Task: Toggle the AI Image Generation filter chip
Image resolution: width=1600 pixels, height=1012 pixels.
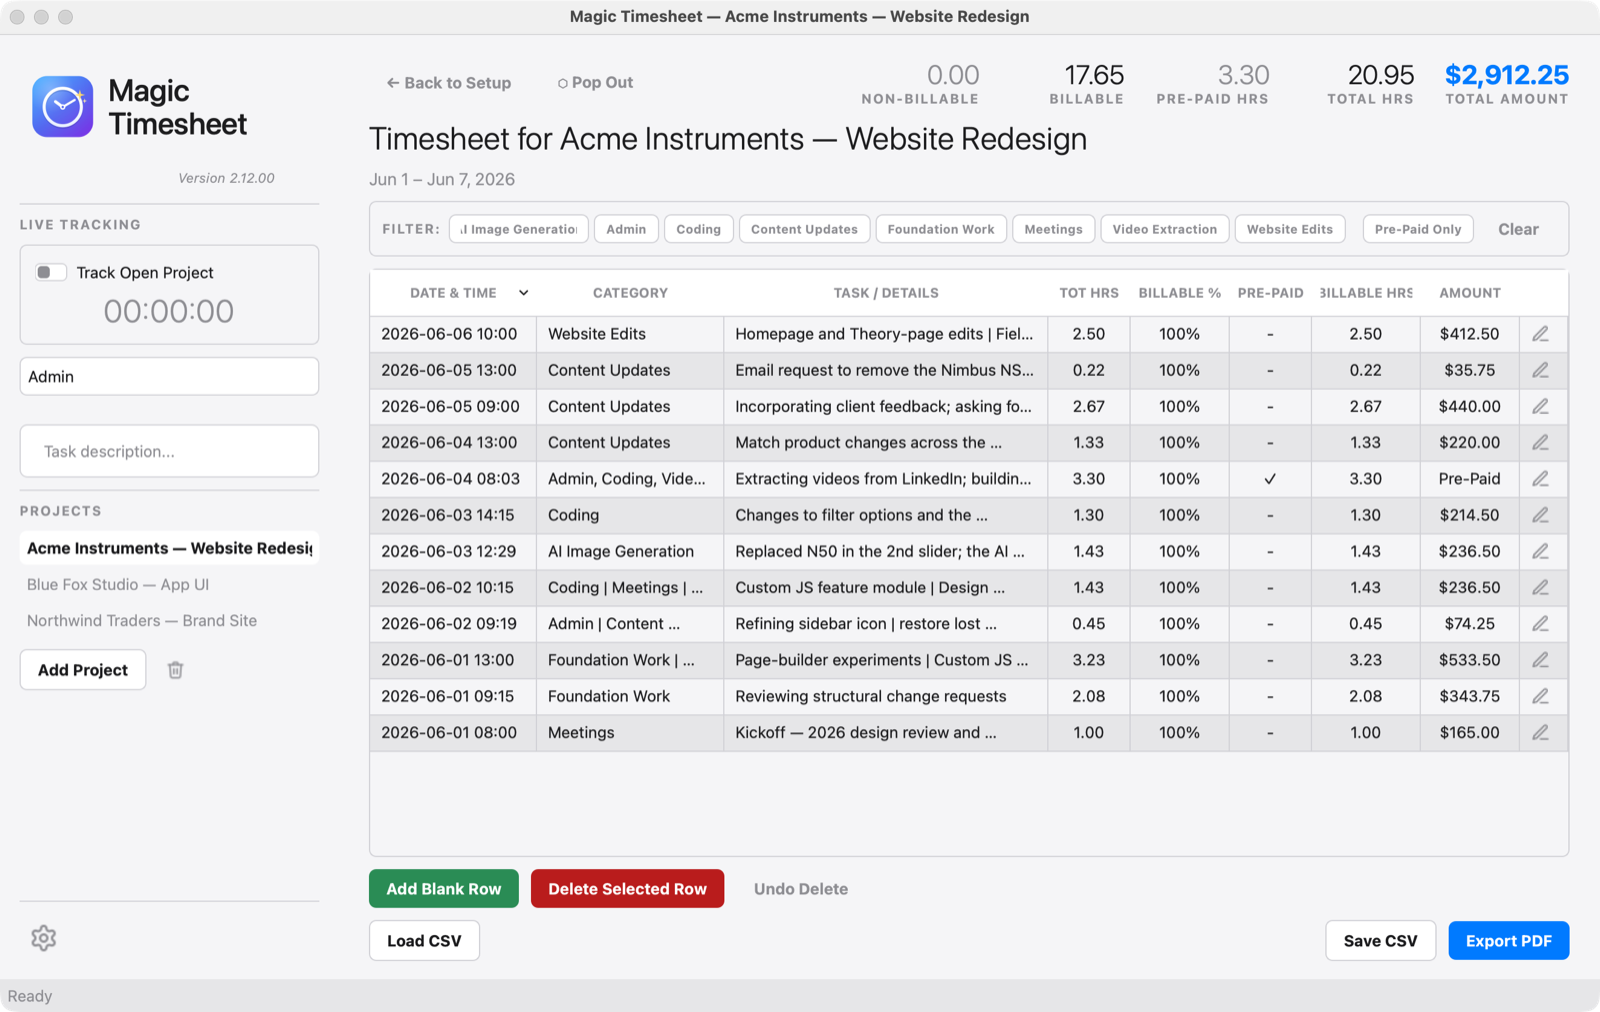Action: point(518,229)
